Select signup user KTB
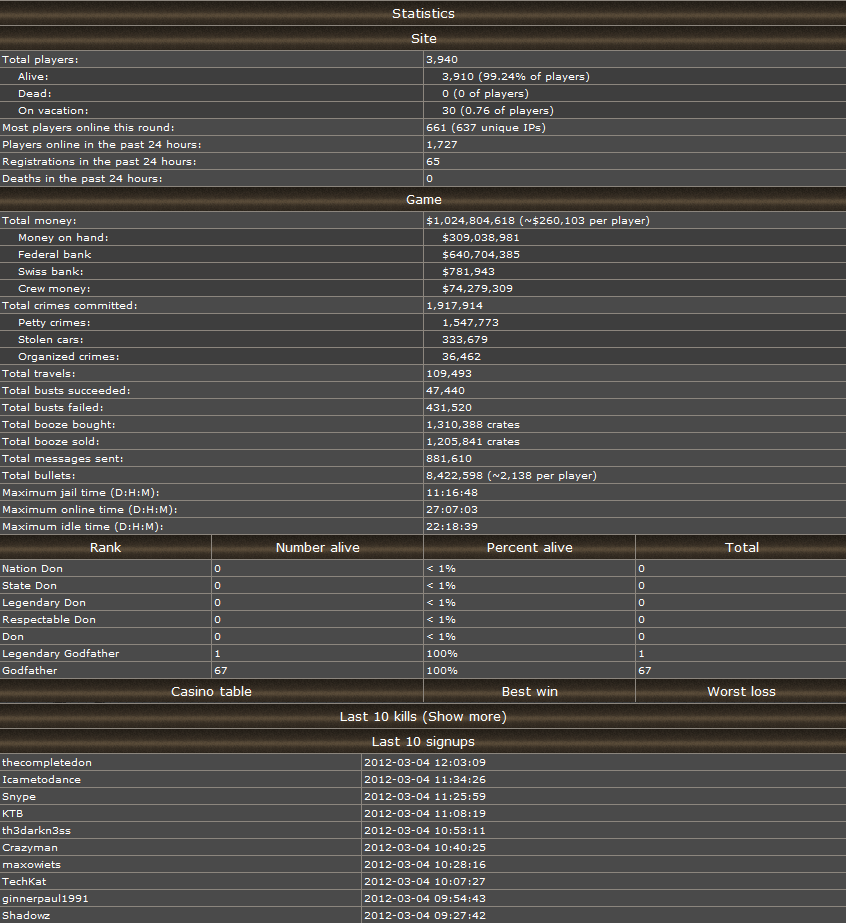Image resolution: width=846 pixels, height=923 pixels. 12,814
